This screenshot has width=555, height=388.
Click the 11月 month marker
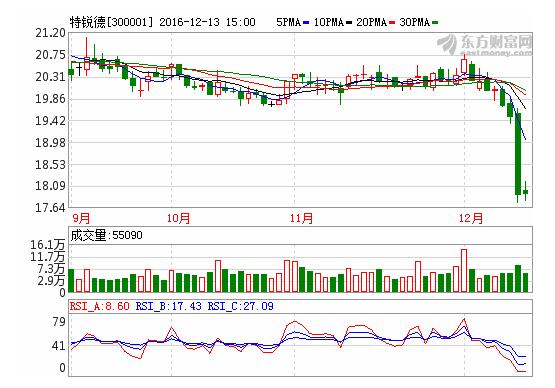point(302,218)
